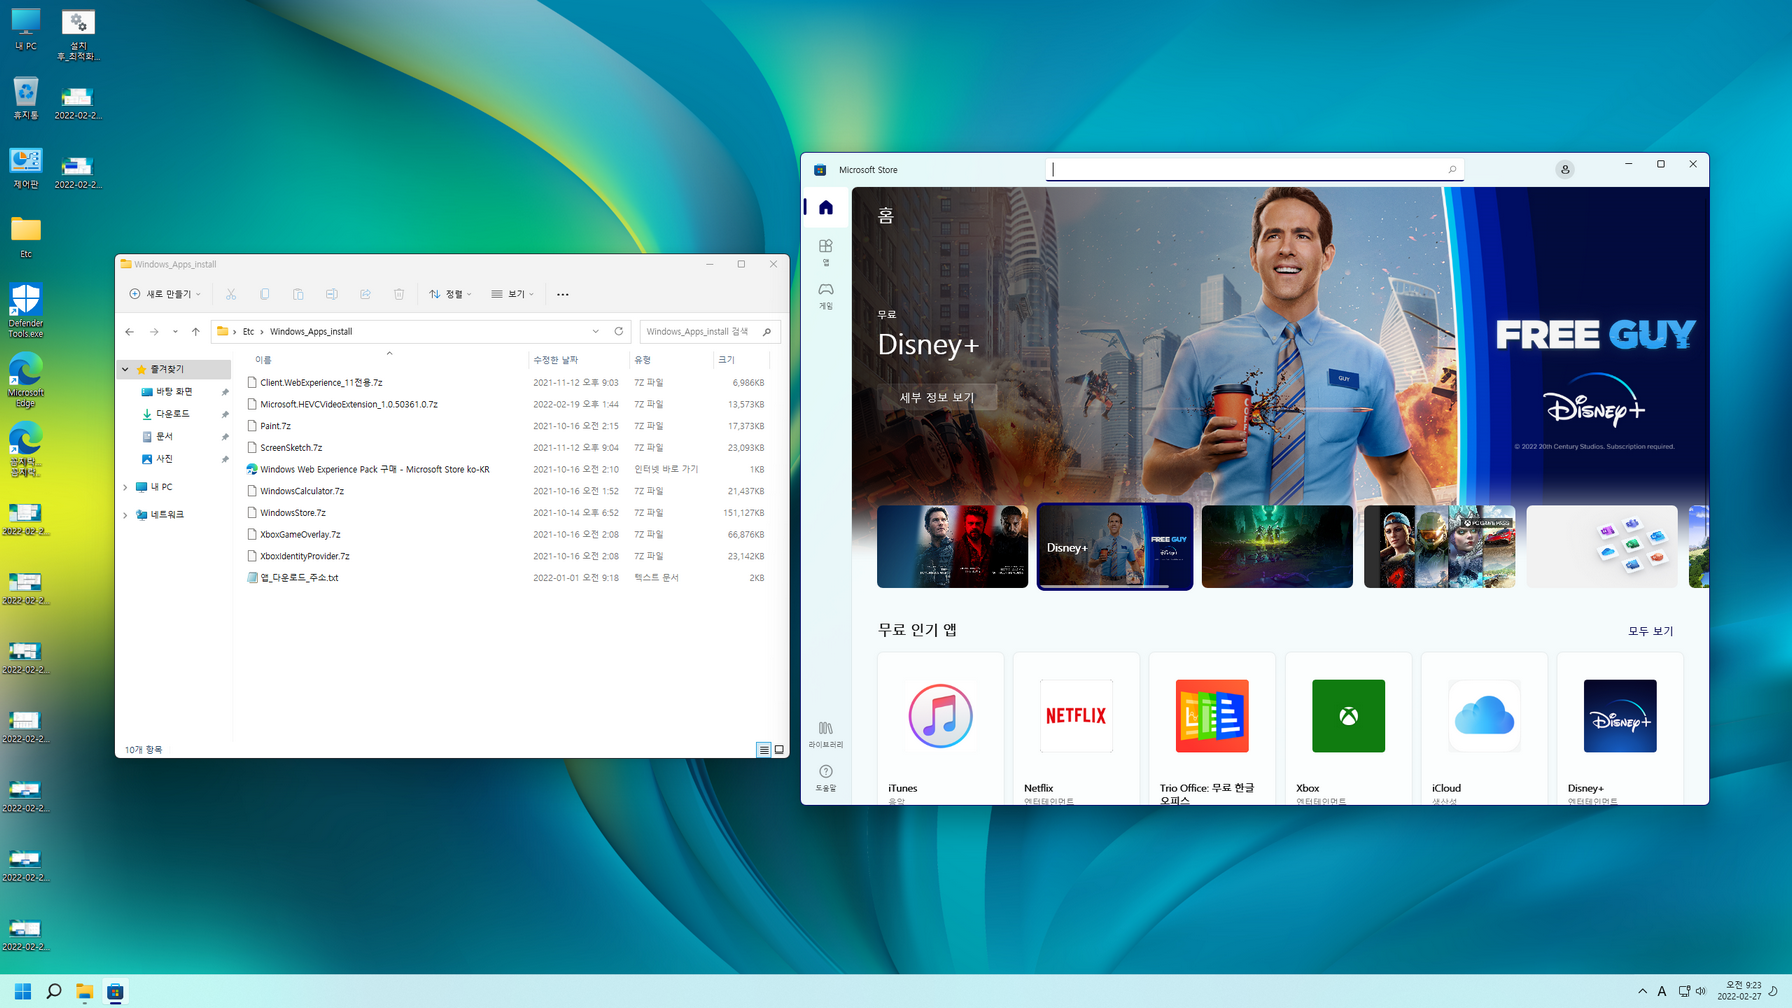Click the Microsoft Store taskbar icon
This screenshot has height=1008, width=1792.
(116, 991)
